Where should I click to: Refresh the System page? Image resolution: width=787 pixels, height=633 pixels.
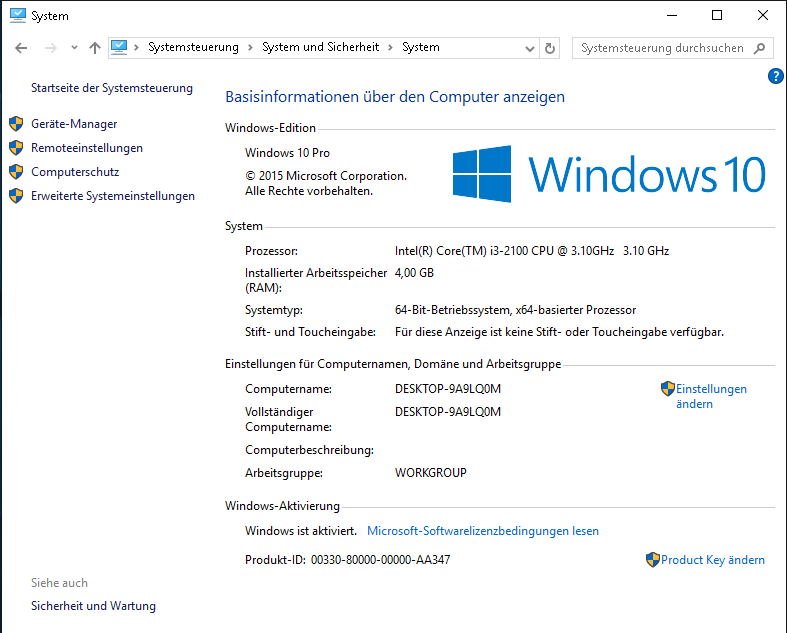click(550, 48)
